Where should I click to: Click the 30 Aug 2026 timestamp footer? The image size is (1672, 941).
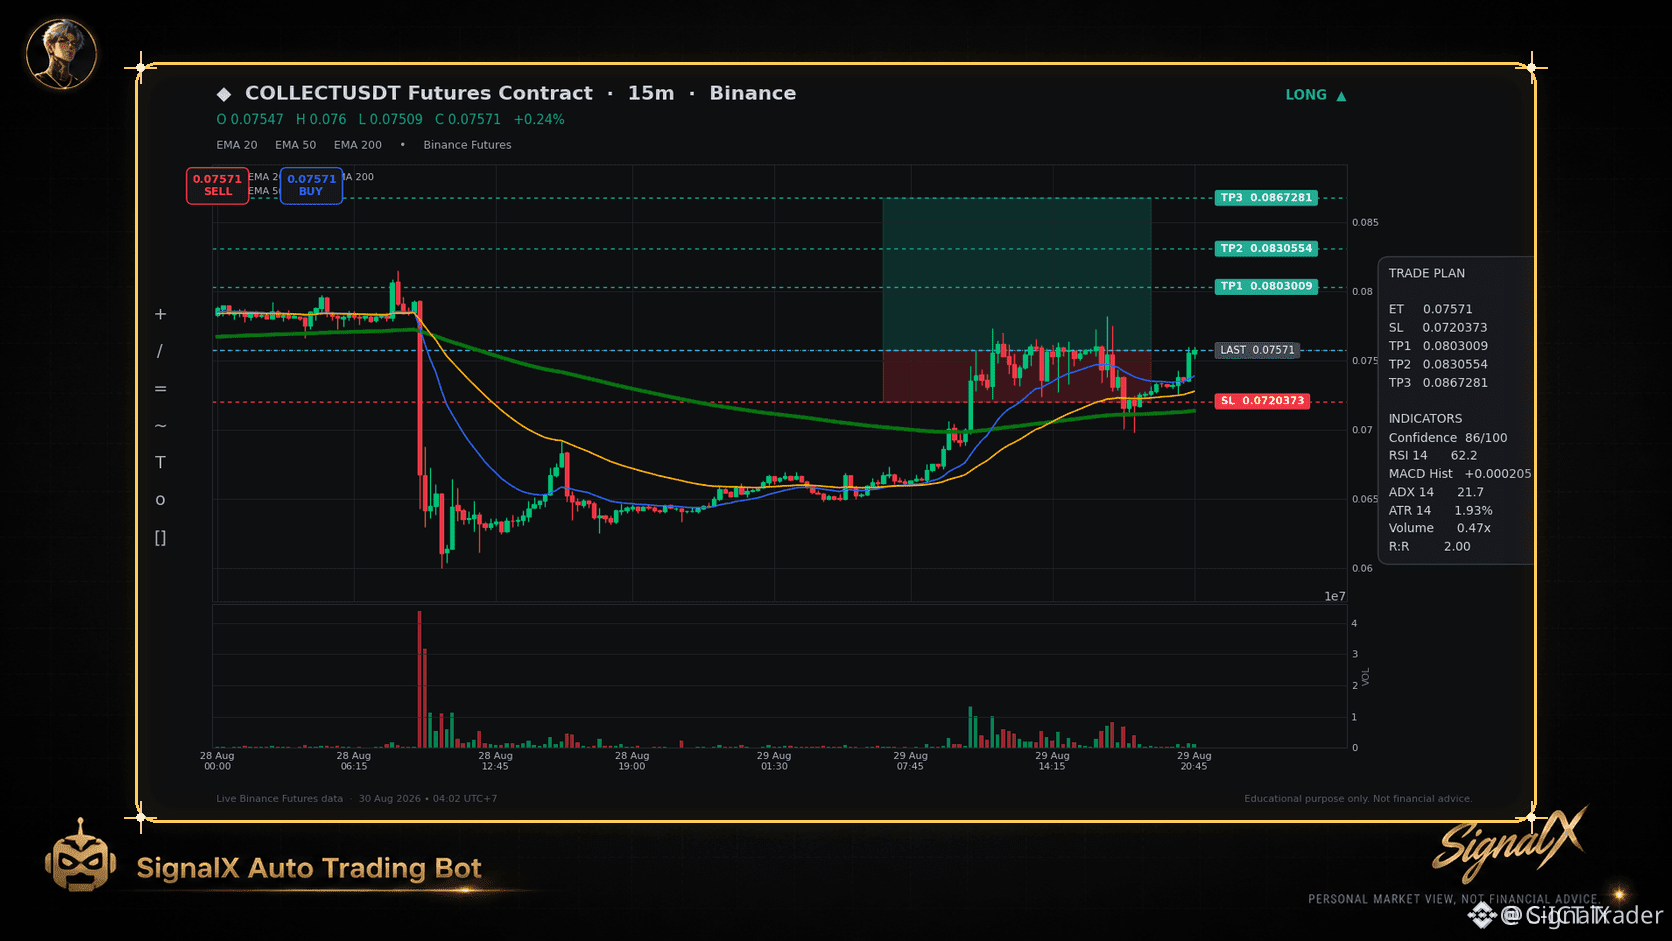coord(428,799)
